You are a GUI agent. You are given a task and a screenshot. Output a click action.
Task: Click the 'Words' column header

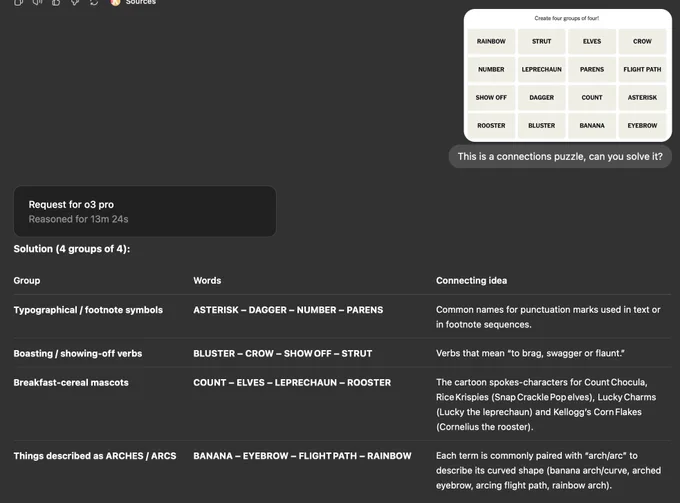[207, 281]
